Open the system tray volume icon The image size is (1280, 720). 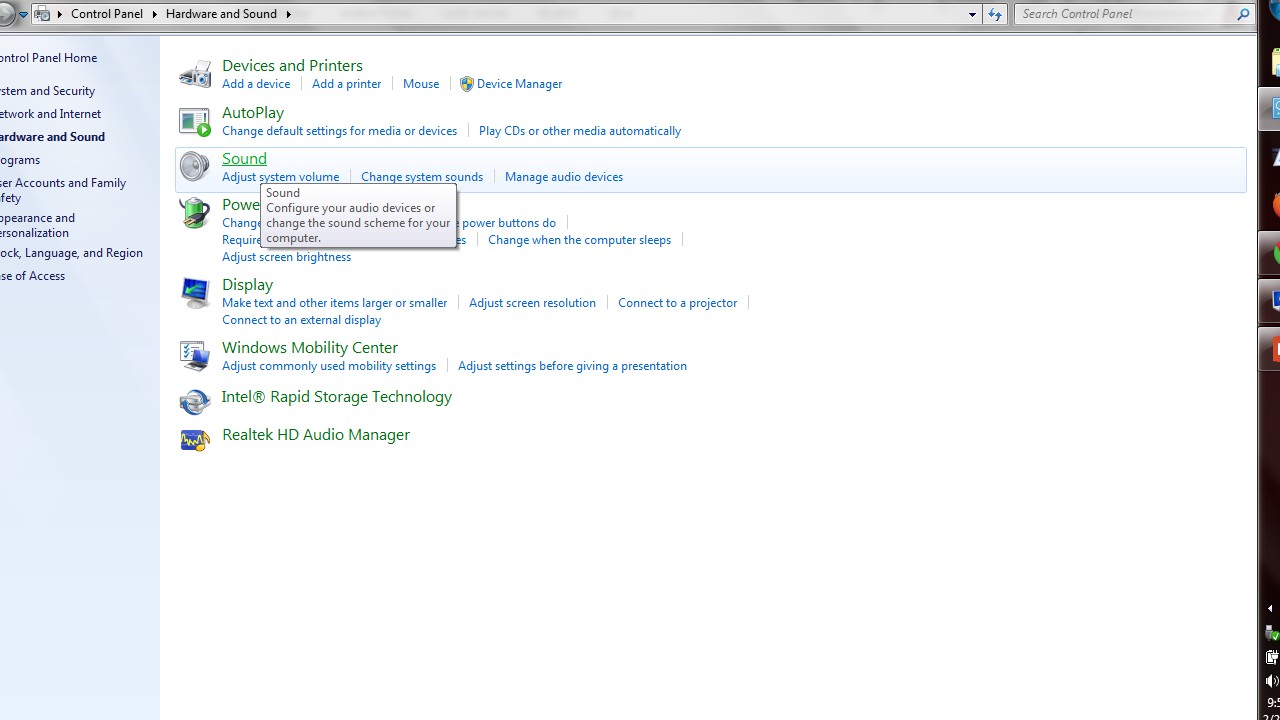click(x=1272, y=681)
